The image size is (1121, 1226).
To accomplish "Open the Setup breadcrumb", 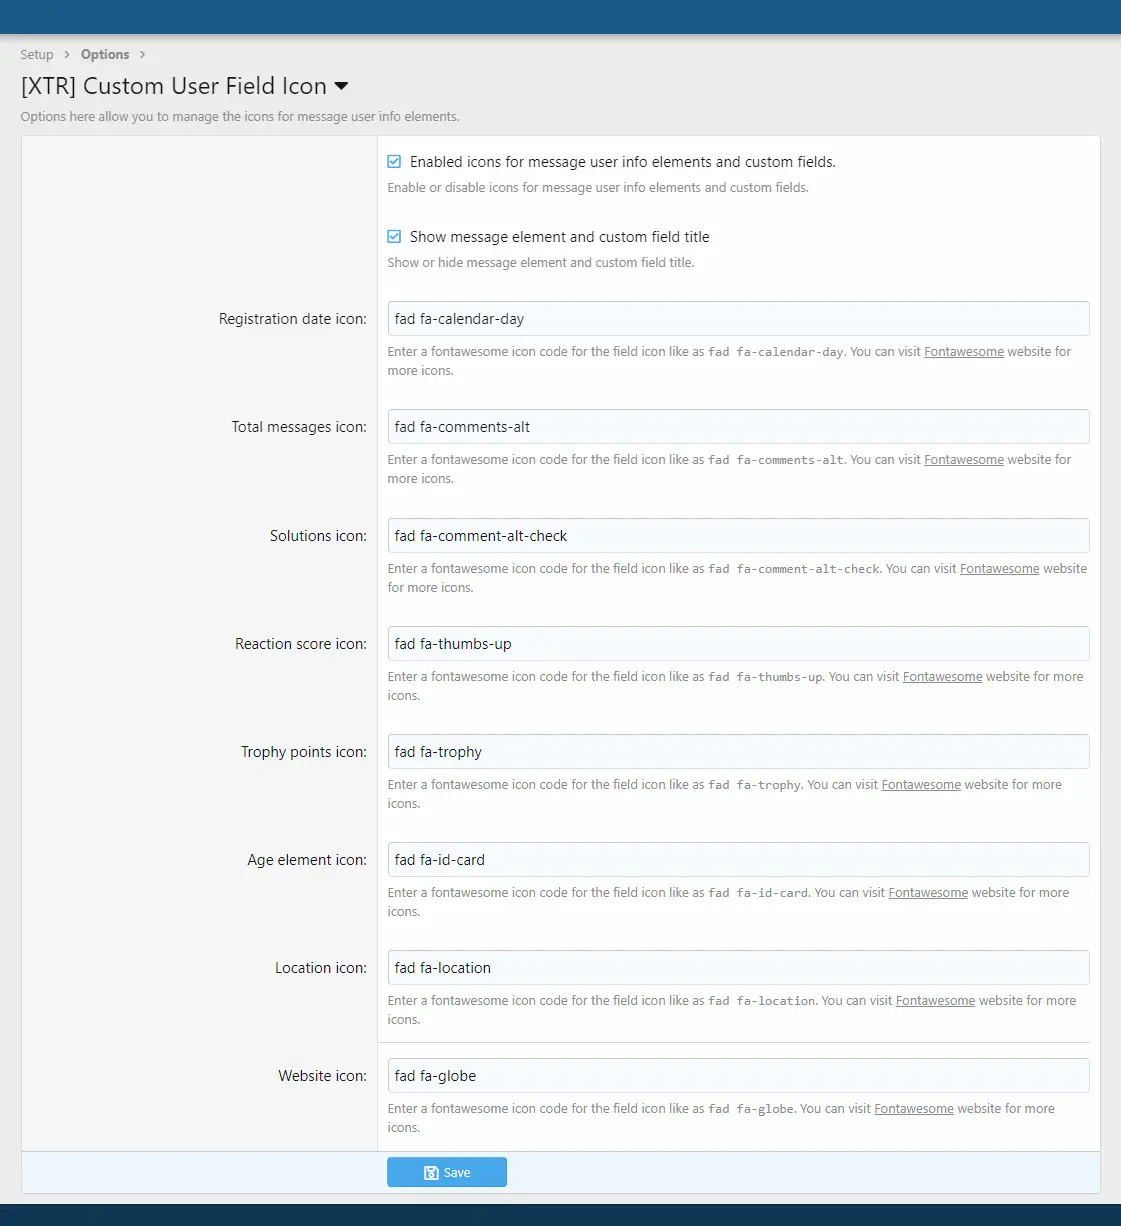I will point(37,55).
